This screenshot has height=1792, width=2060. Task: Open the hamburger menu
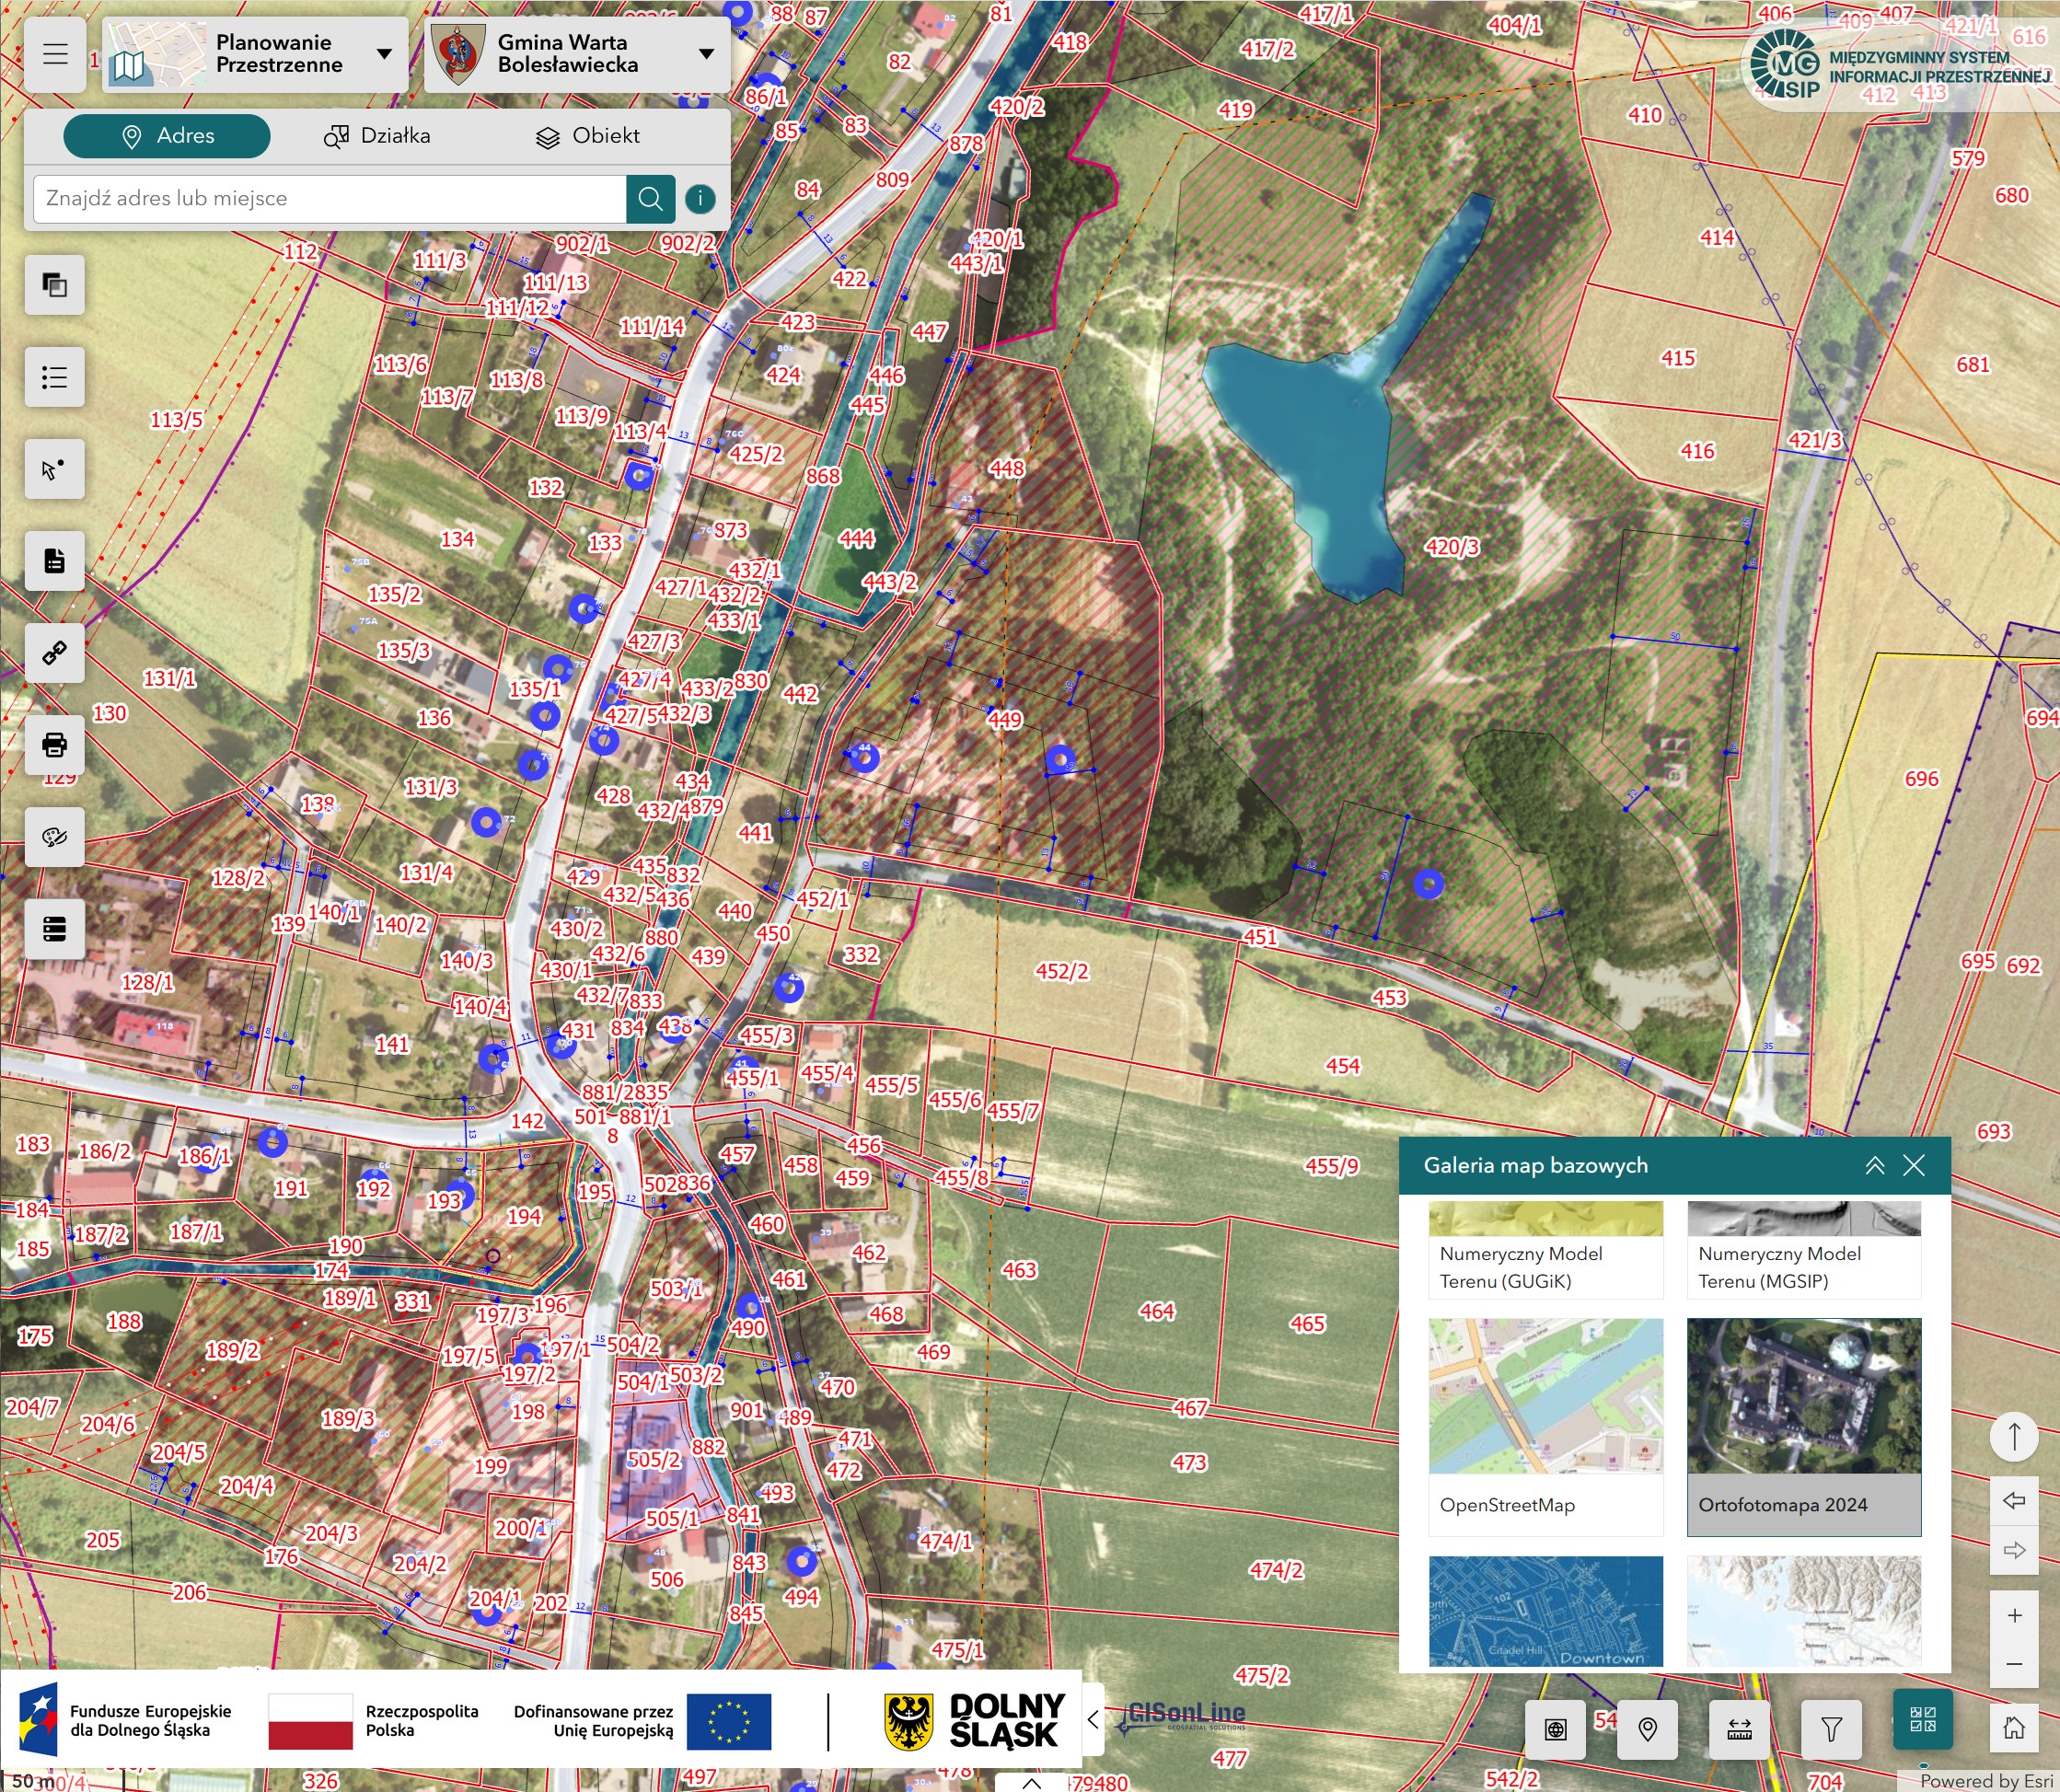tap(55, 54)
